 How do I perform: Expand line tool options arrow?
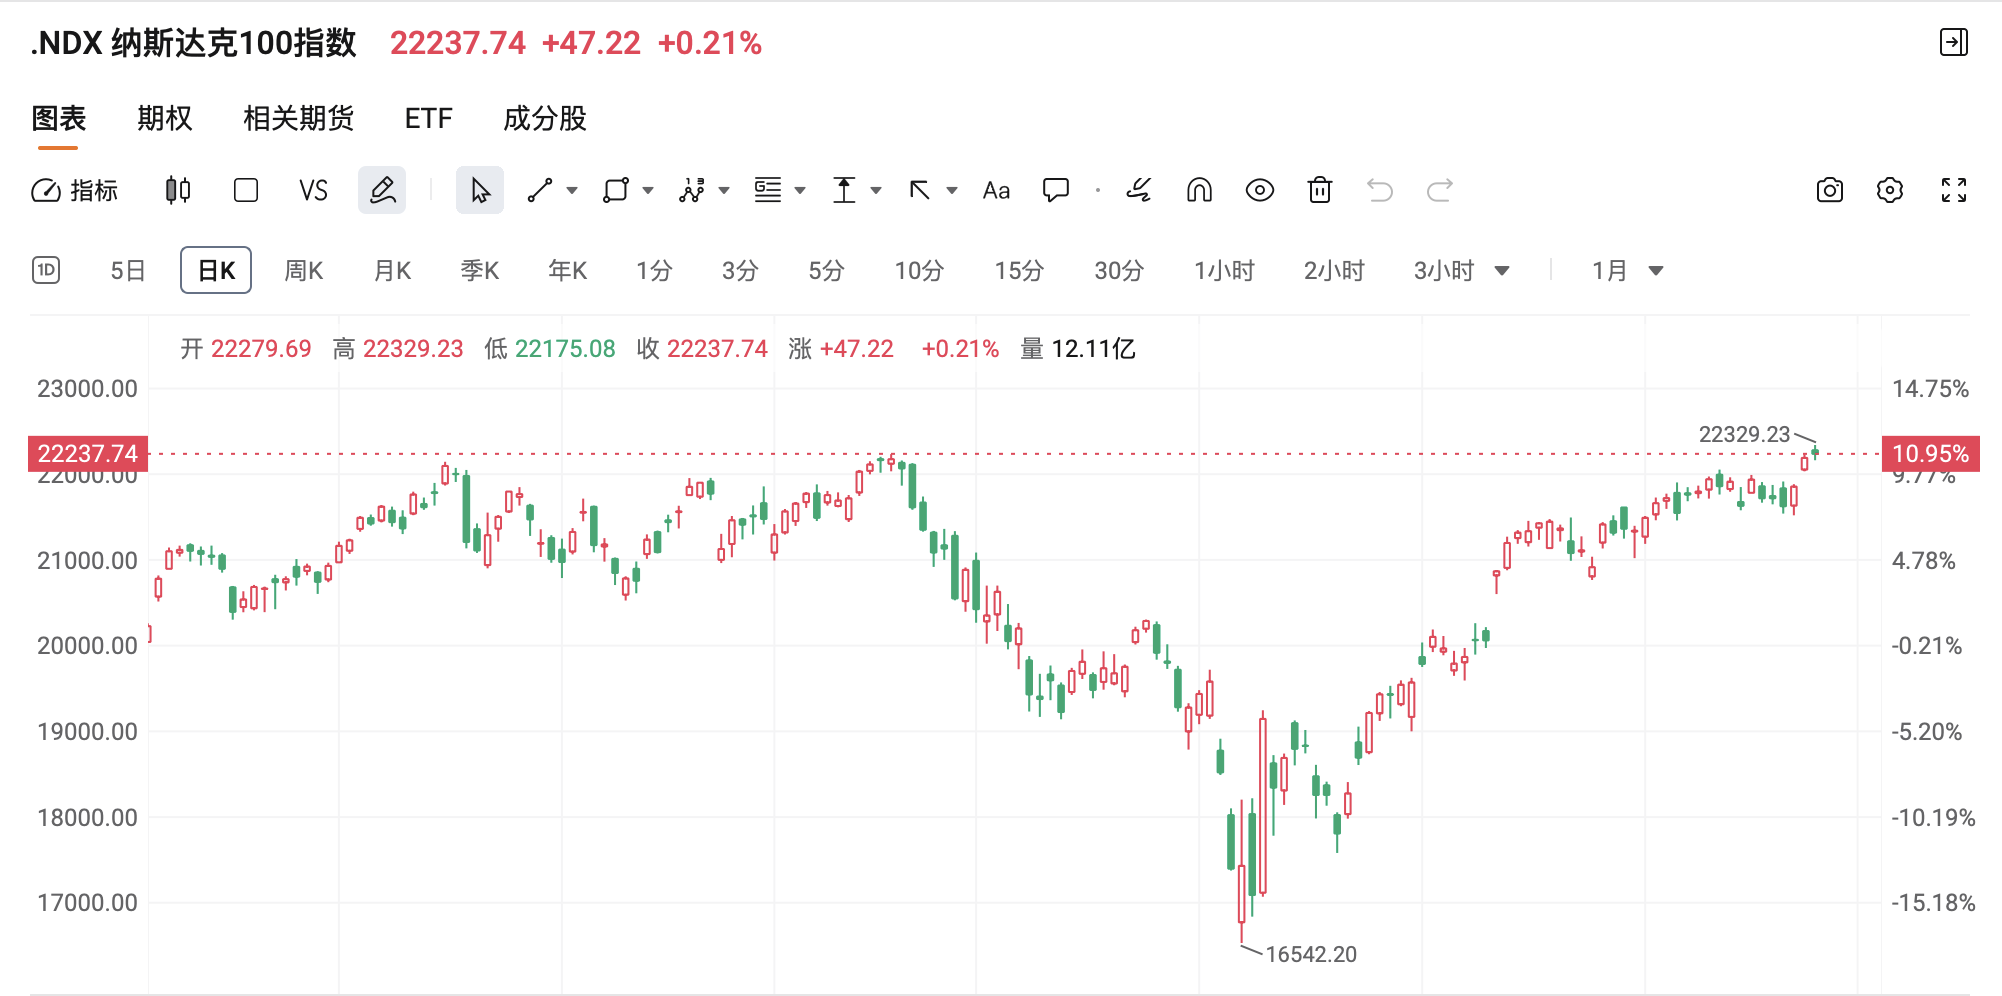[x=572, y=190]
